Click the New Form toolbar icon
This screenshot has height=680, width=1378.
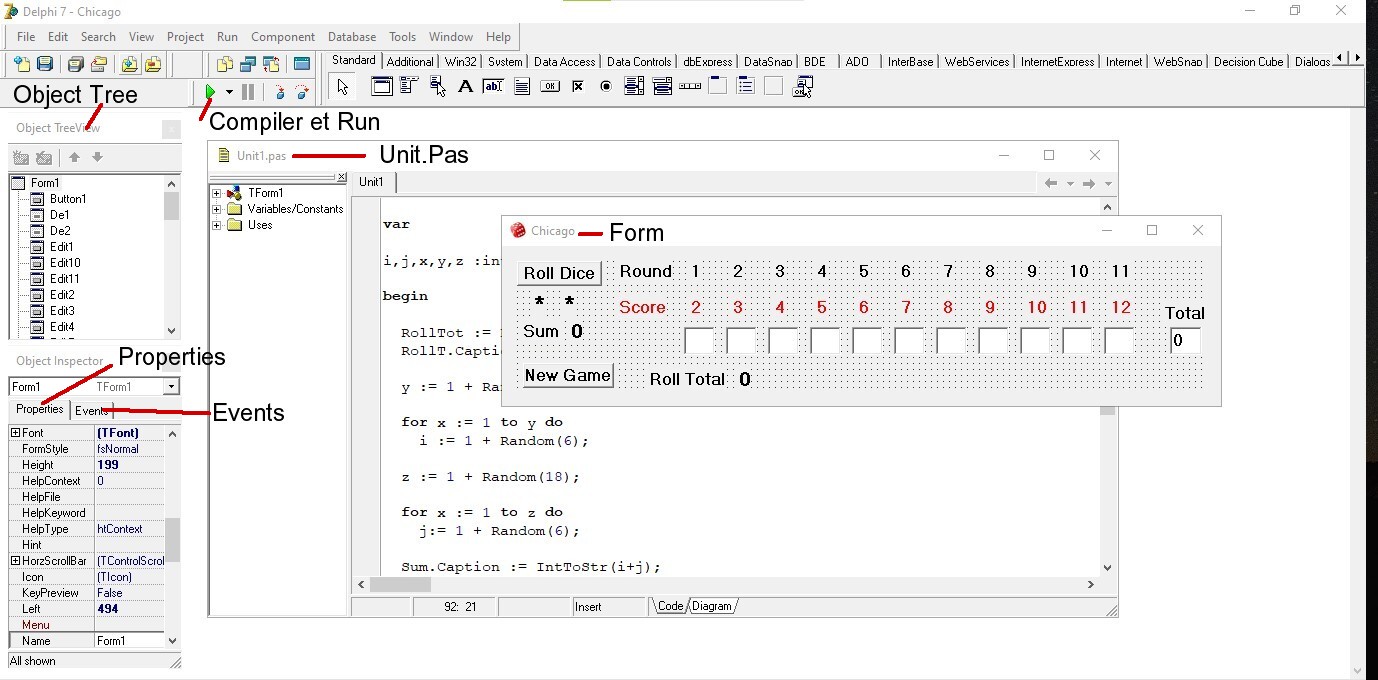pos(301,64)
